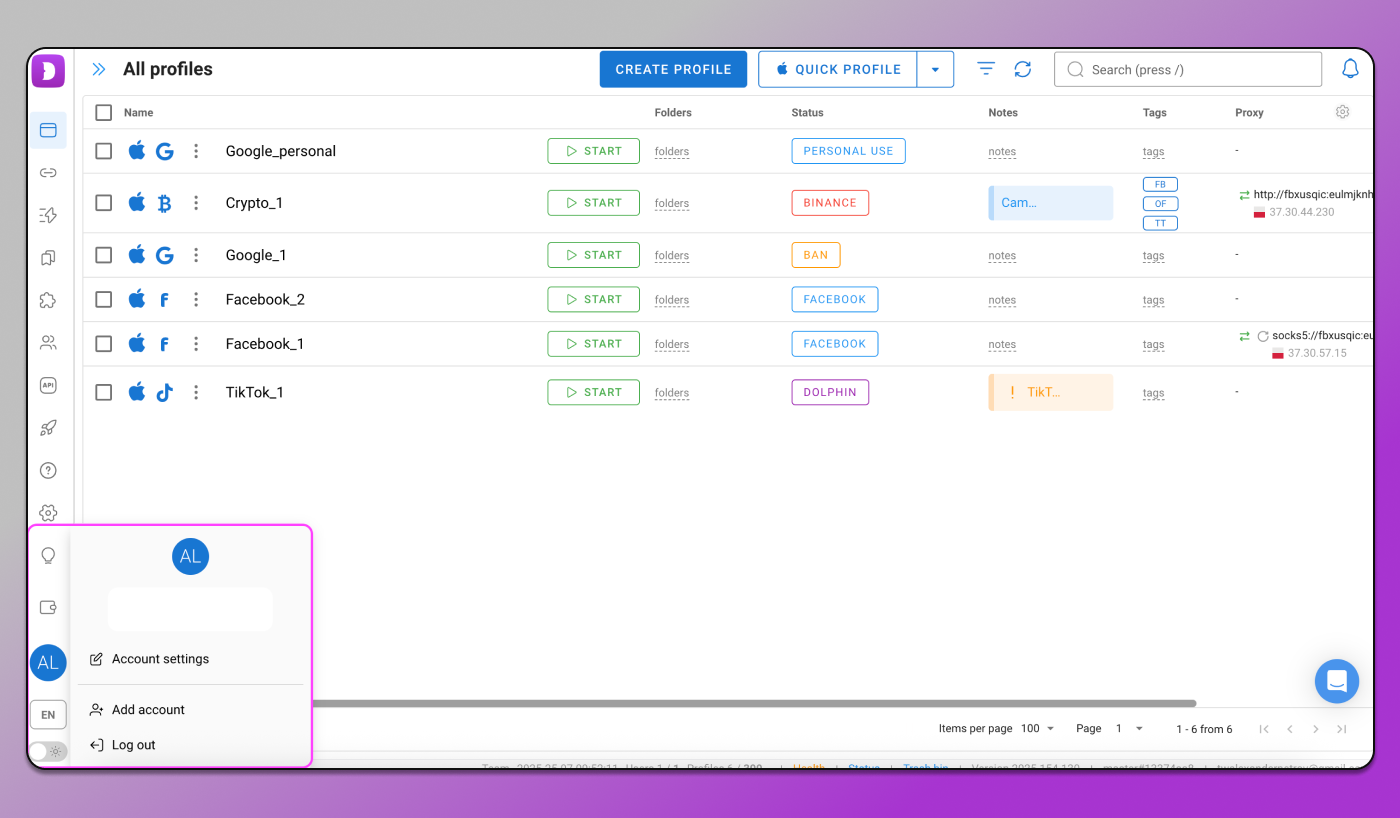Open the three-dot menu for TikTok_1
The image size is (1400, 818).
pyautogui.click(x=196, y=392)
